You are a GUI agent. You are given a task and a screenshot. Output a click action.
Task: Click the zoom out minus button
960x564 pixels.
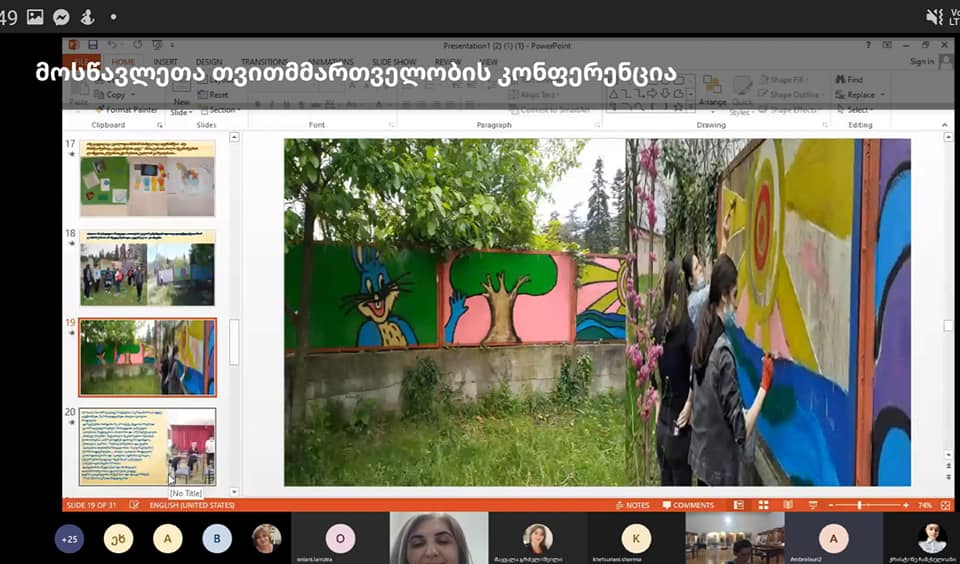[832, 505]
